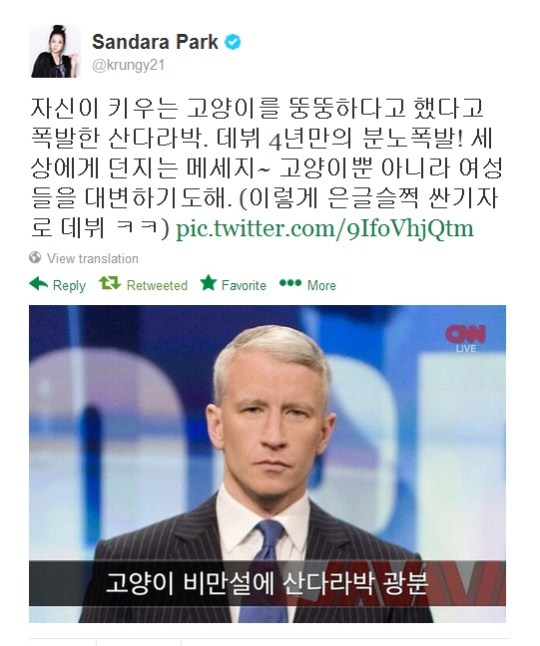540x646 pixels.
Task: Undo retweet via the Retweeted label
Action: pyautogui.click(x=157, y=285)
